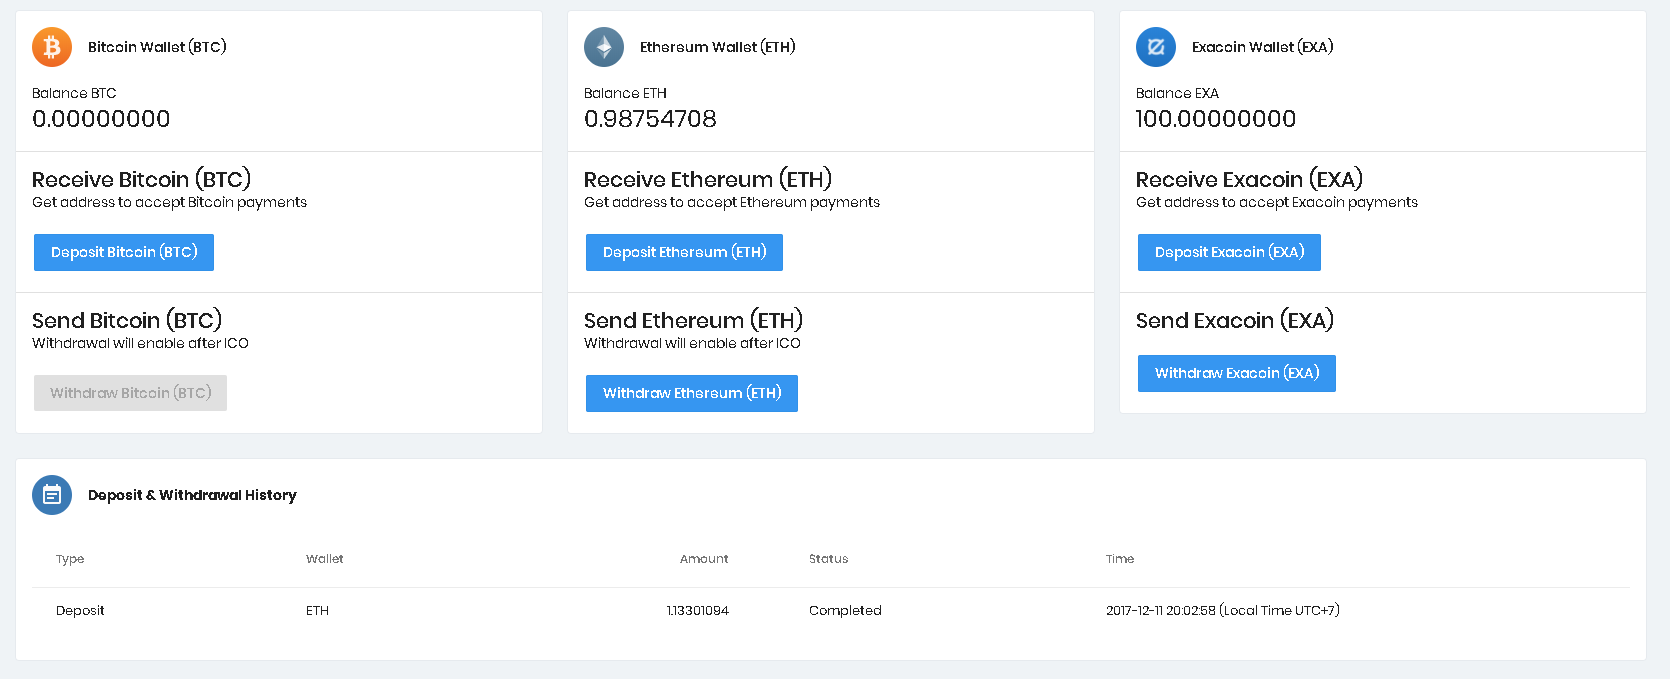Click the orange Bitcoin wallet icon

point(52,47)
